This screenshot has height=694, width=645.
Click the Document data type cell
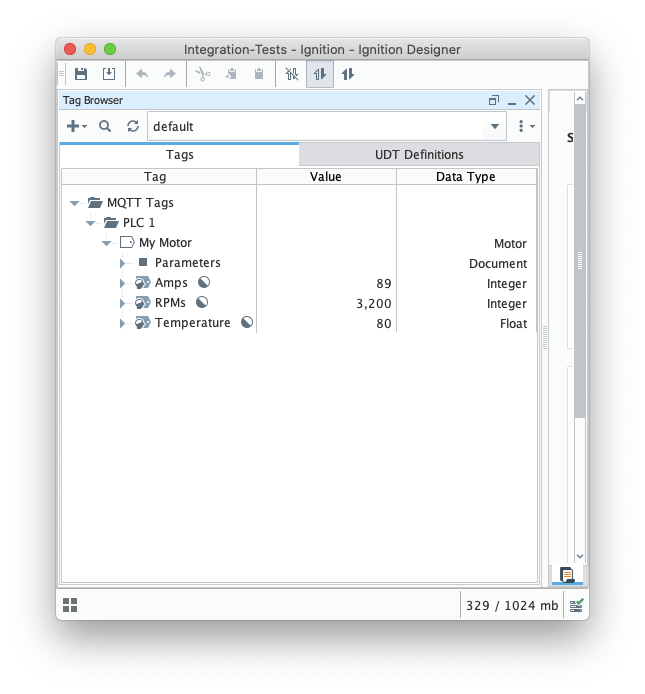point(498,263)
